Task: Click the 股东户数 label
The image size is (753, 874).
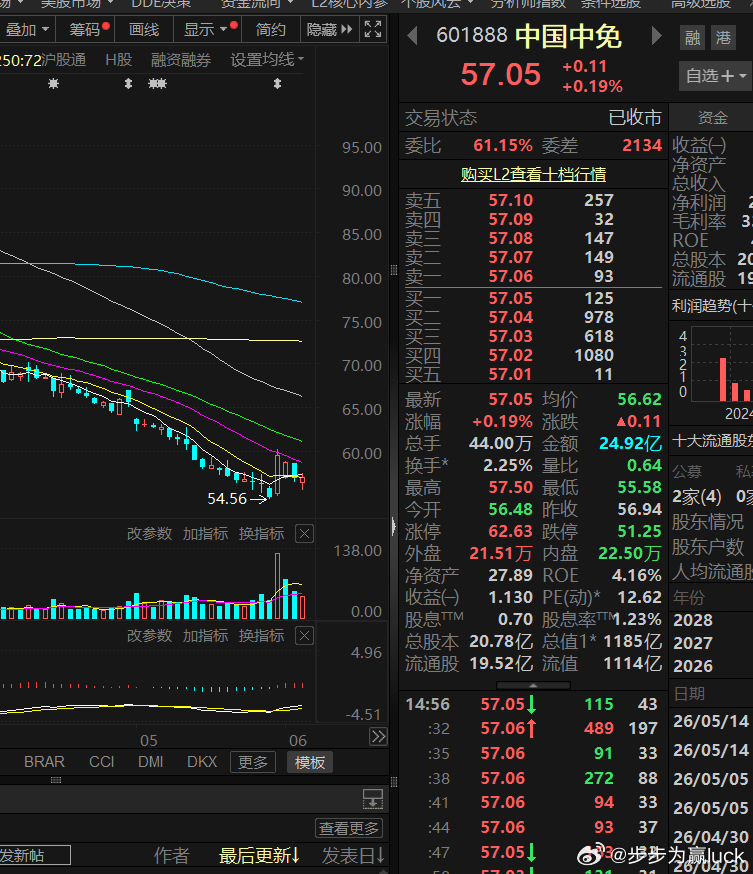Action: [708, 547]
